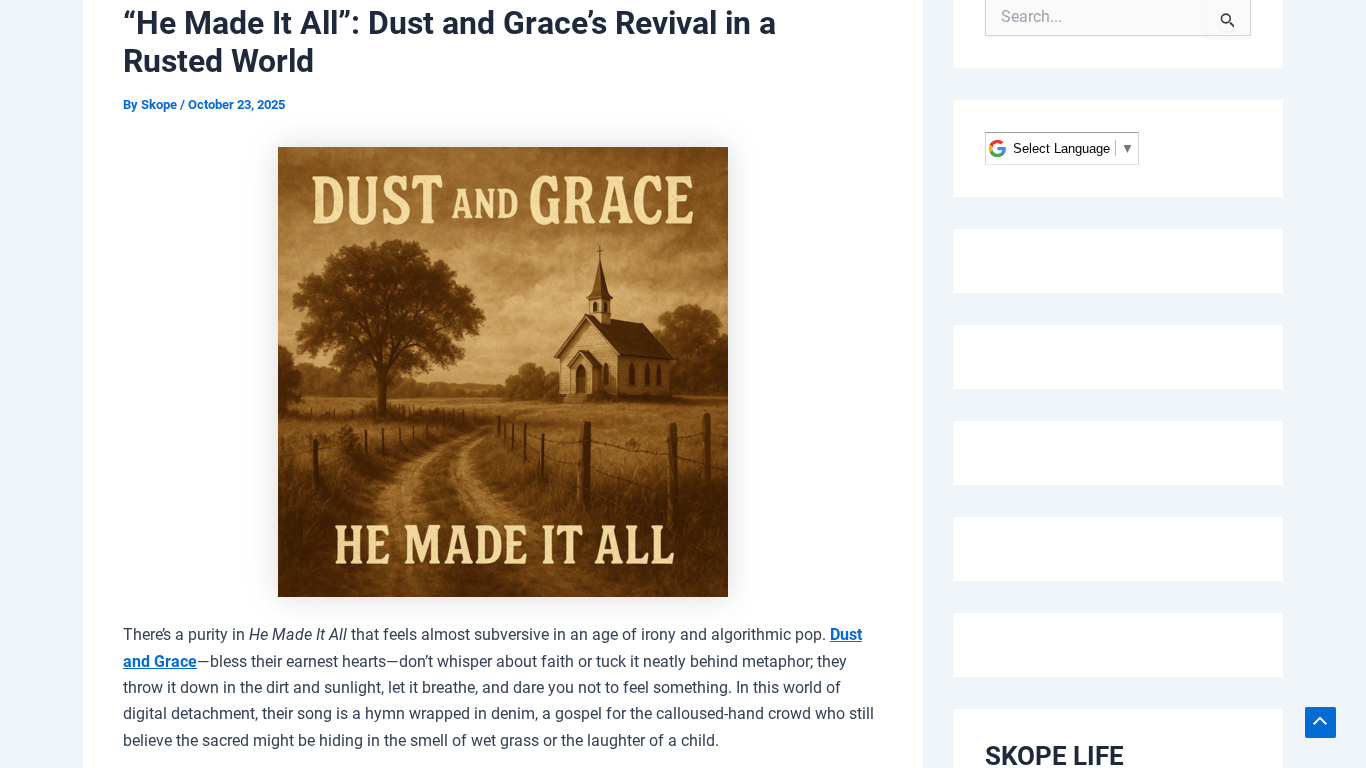Click the Google logo in the language widget
The image size is (1366, 768).
[997, 149]
